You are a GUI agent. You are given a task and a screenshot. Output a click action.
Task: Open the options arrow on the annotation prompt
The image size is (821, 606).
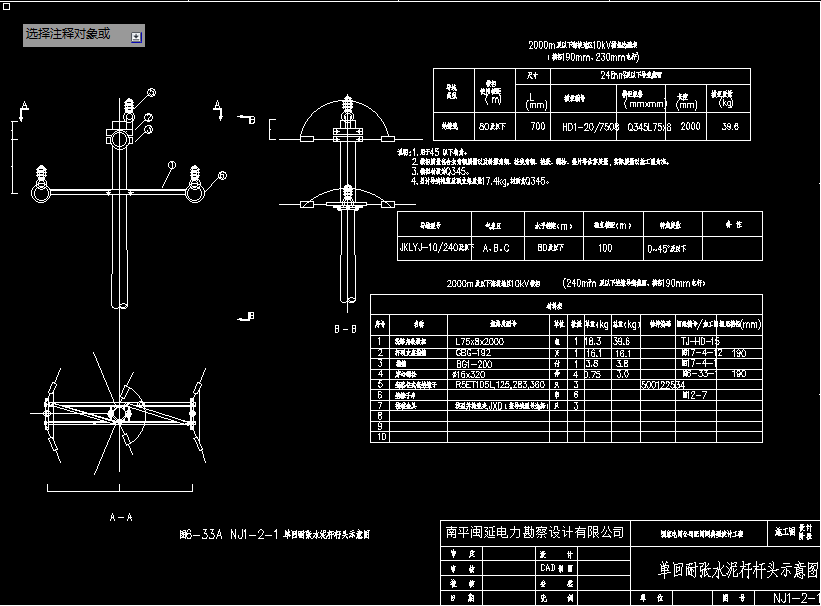(136, 37)
